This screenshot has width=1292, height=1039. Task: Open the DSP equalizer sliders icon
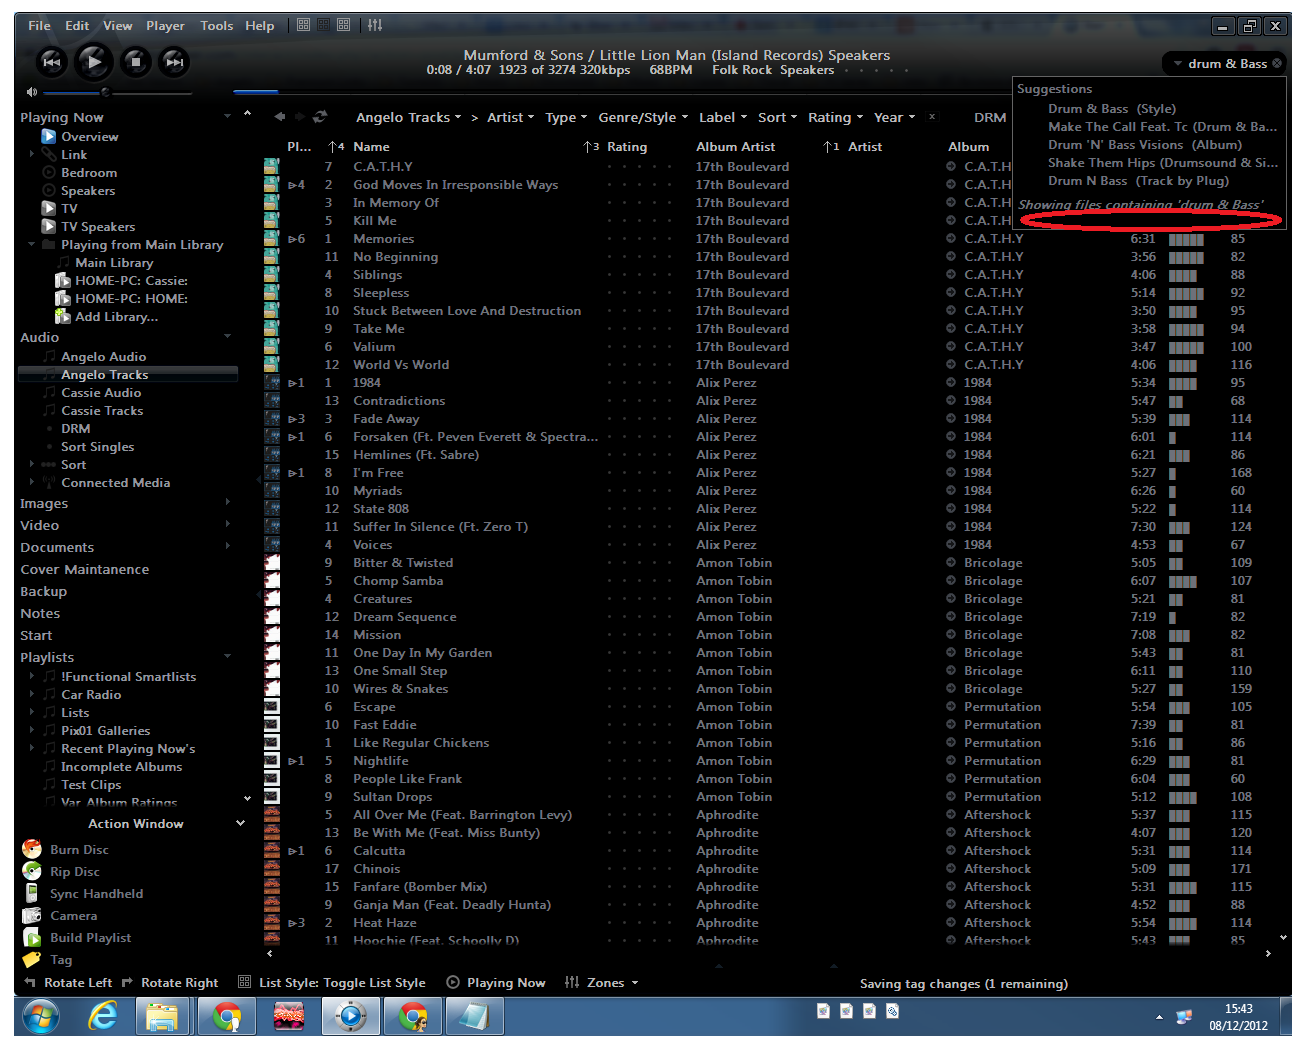pyautogui.click(x=375, y=25)
